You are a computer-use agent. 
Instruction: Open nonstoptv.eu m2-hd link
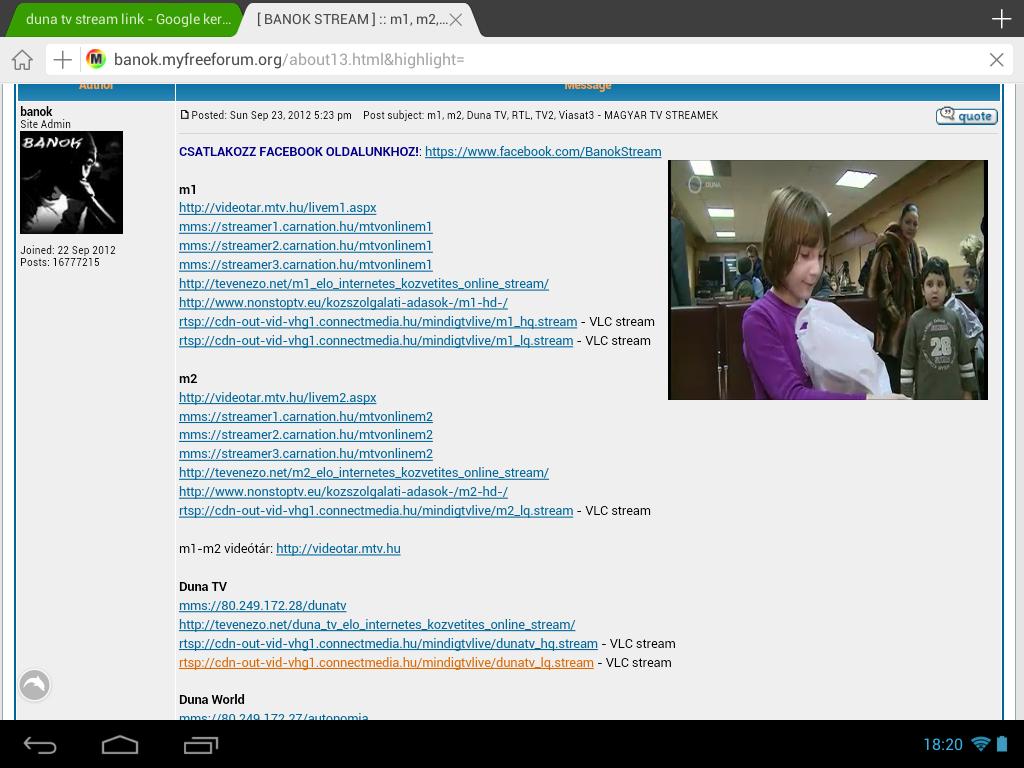[x=343, y=491]
